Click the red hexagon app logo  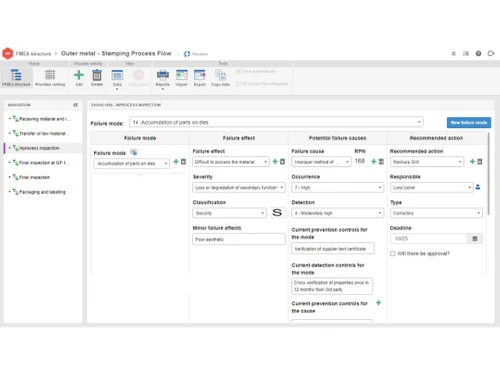[7, 53]
